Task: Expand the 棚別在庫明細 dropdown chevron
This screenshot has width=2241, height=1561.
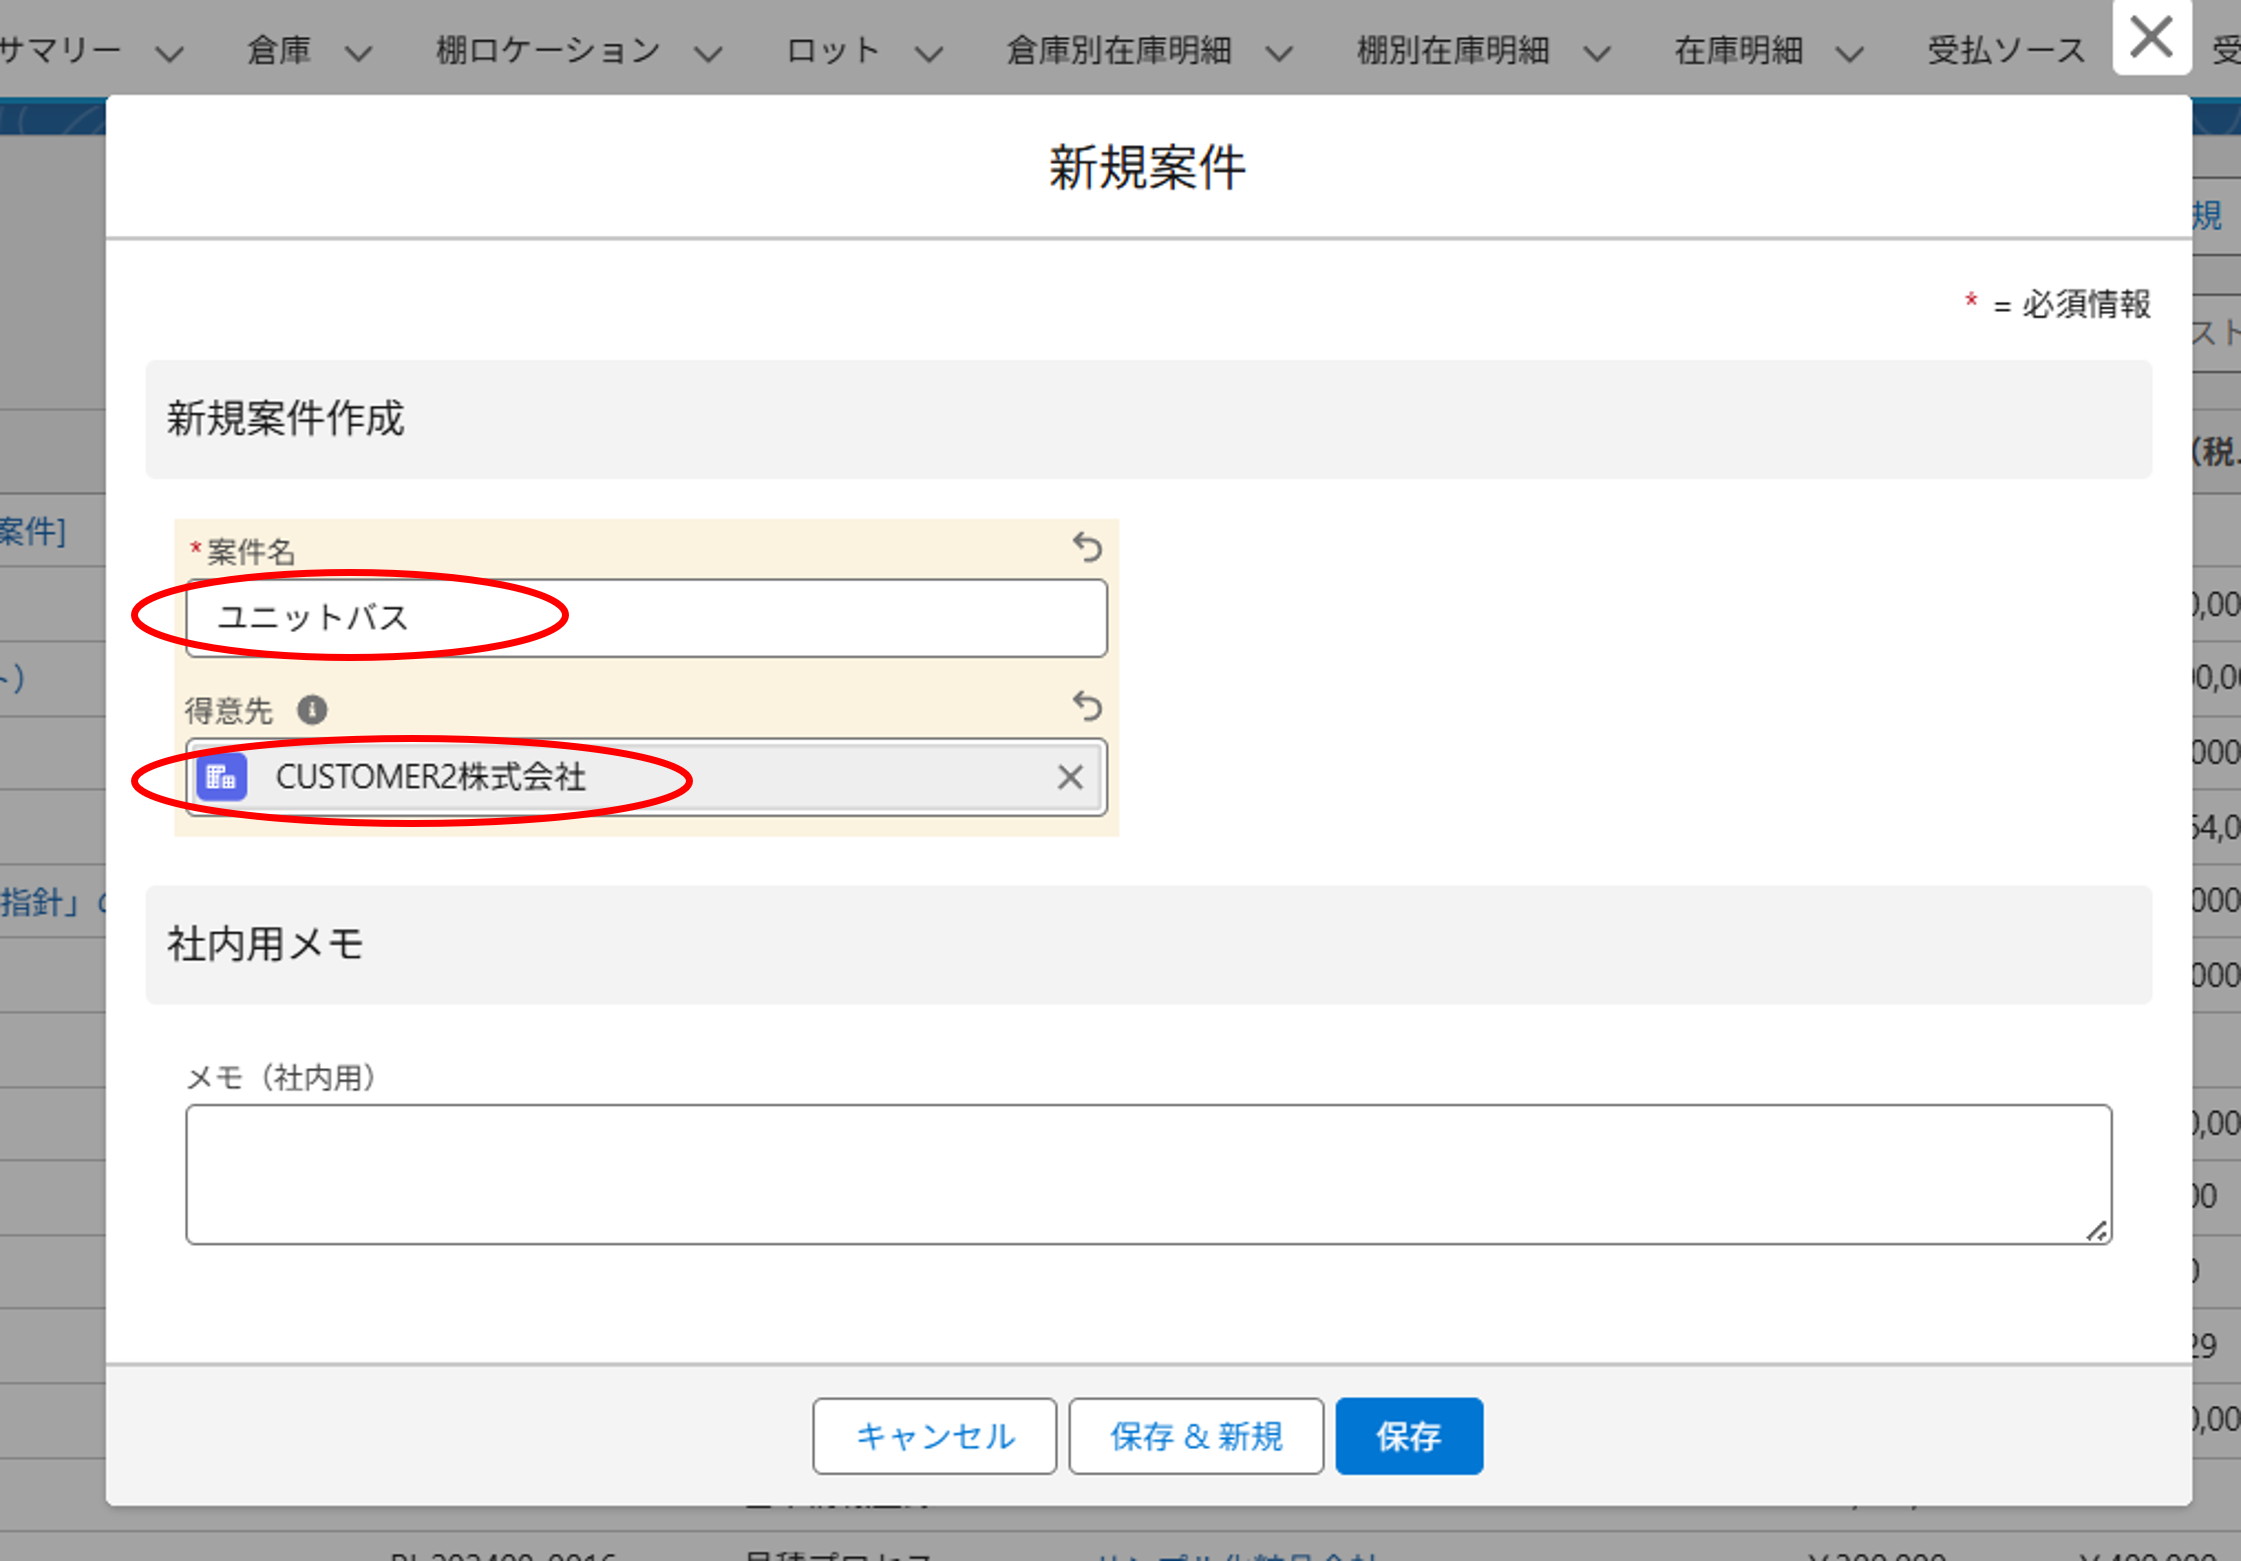Action: click(x=1597, y=54)
